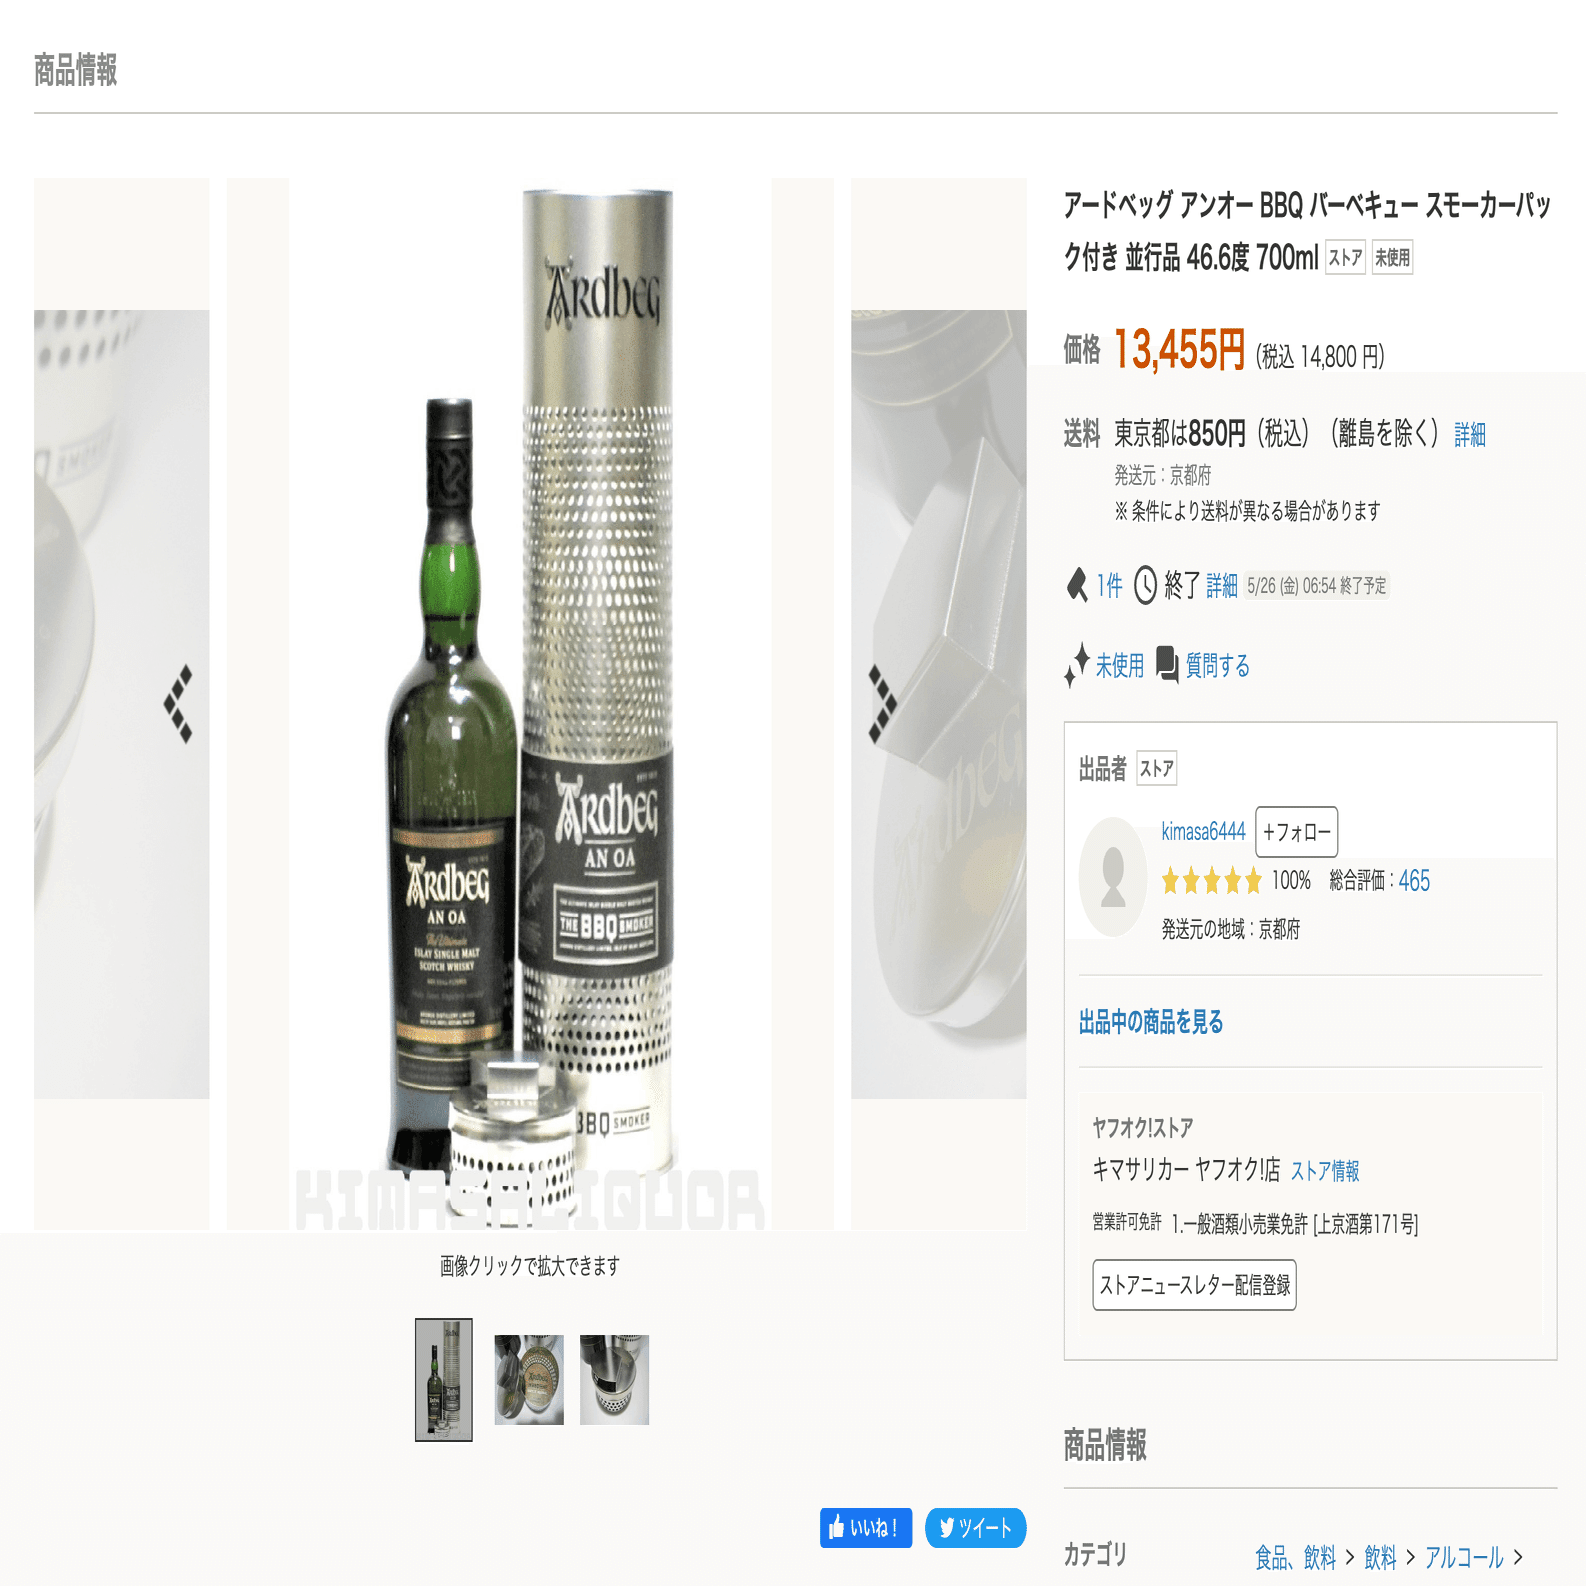Subscribe via ストアニュースレター配信登録 button
The width and height of the screenshot is (1586, 1586).
(x=1195, y=1285)
